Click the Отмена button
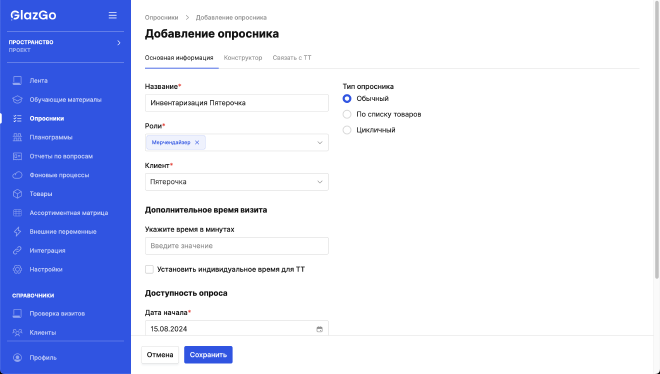Screen dimensions: 660x374 160,355
